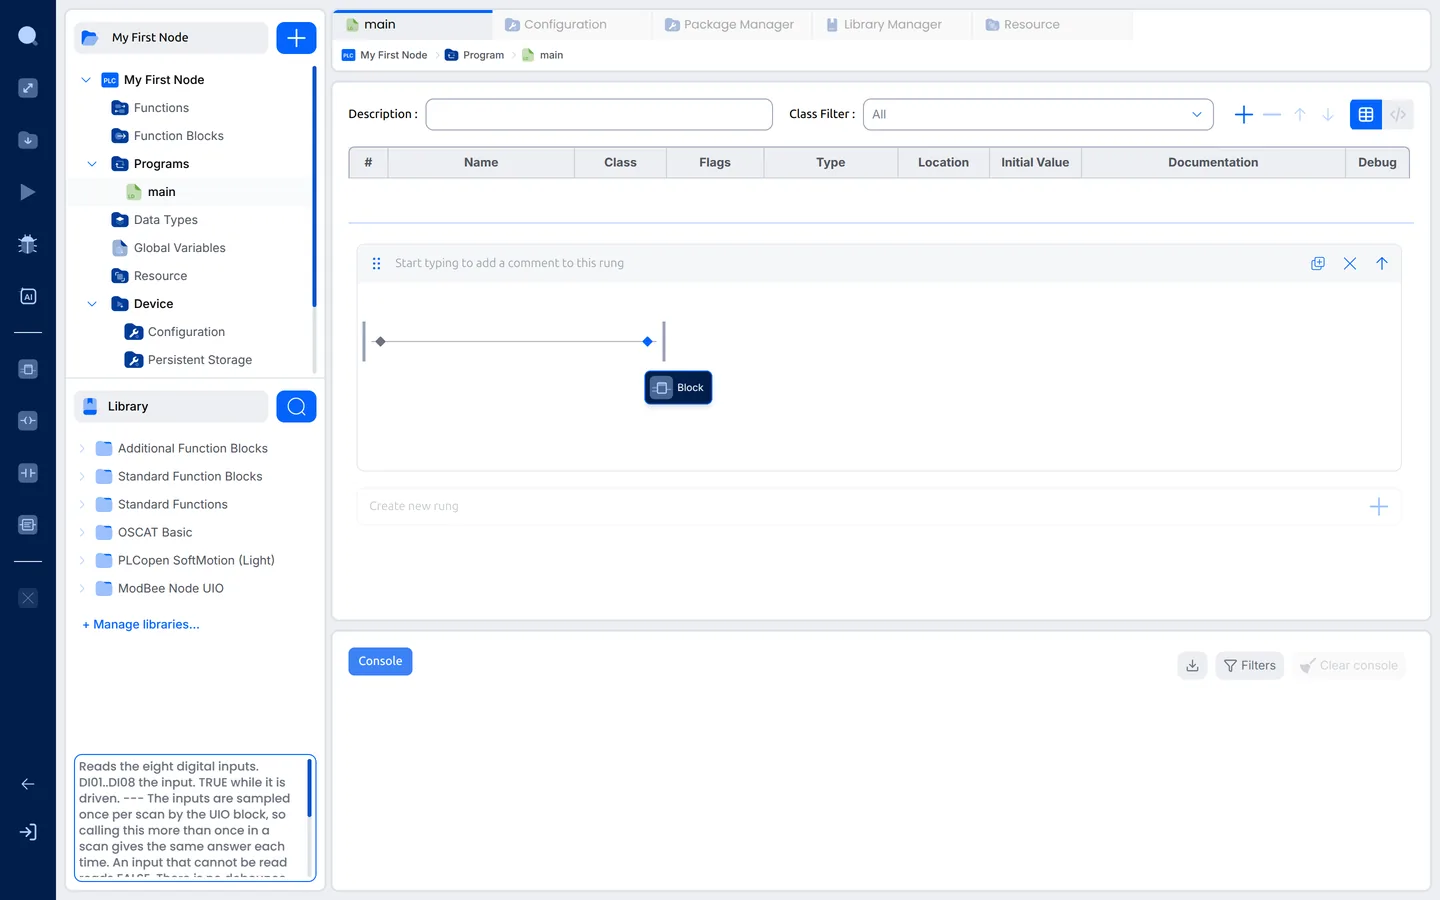Move rung up with arrow icon
This screenshot has height=900, width=1440.
(1382, 263)
